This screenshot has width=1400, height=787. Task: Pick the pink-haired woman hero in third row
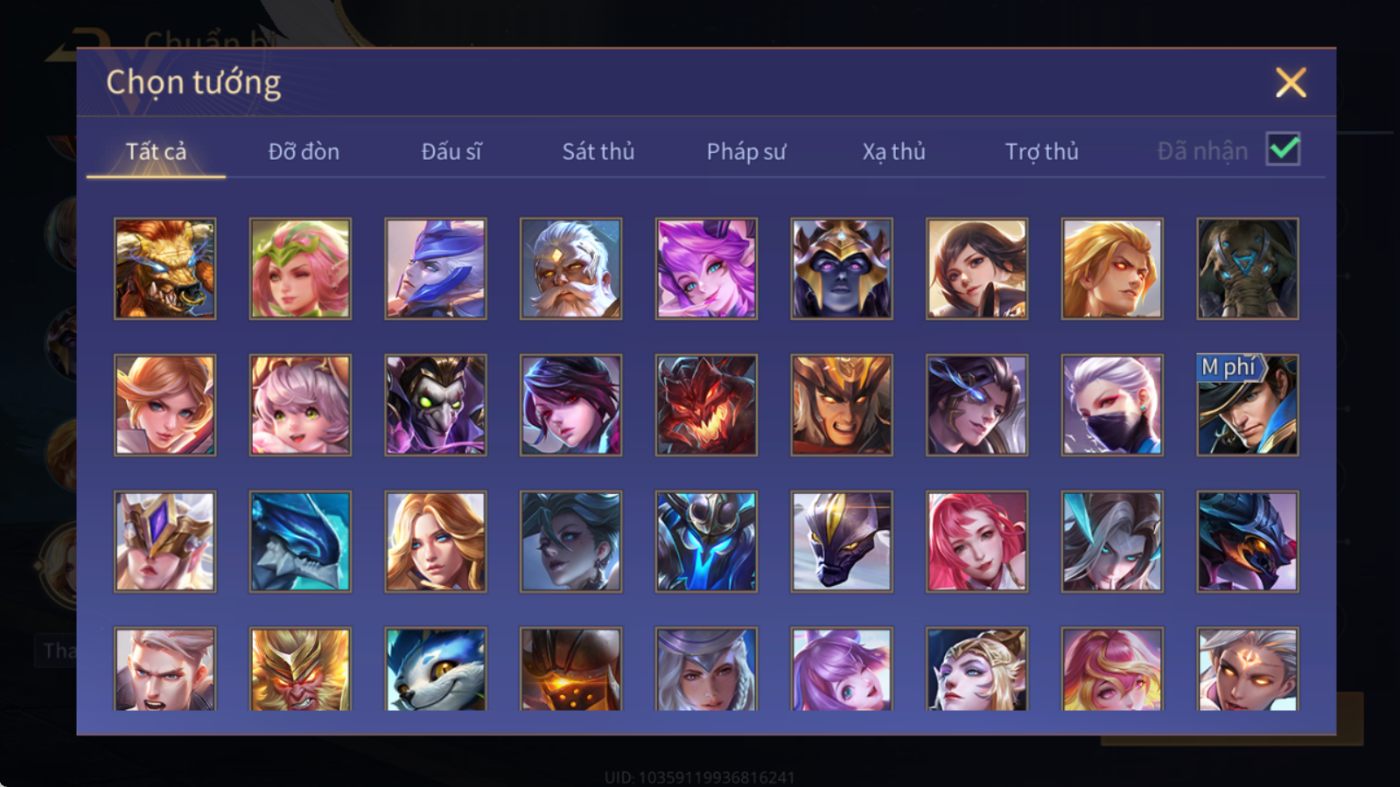(x=977, y=541)
